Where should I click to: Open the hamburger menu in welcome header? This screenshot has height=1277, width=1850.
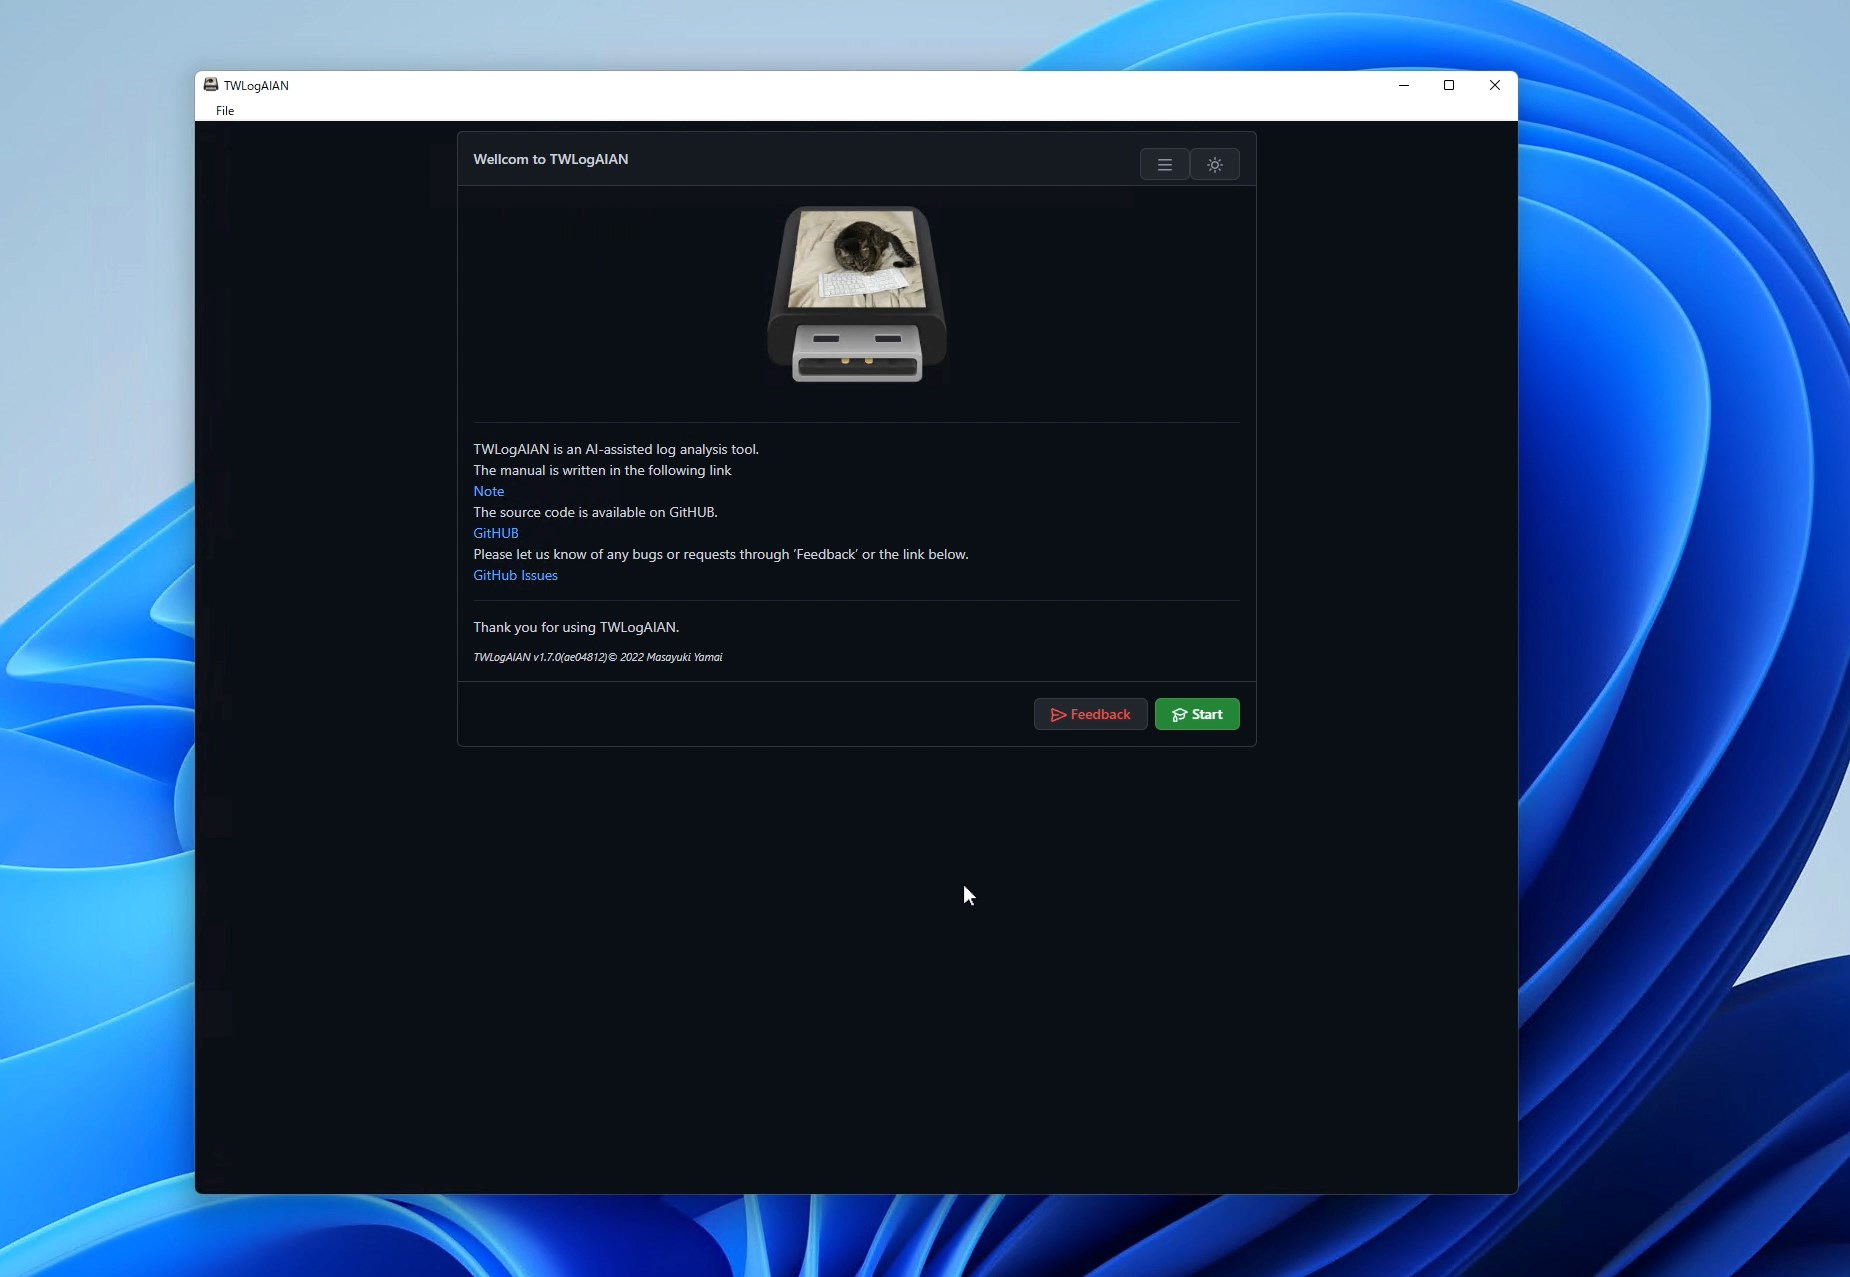(x=1165, y=165)
